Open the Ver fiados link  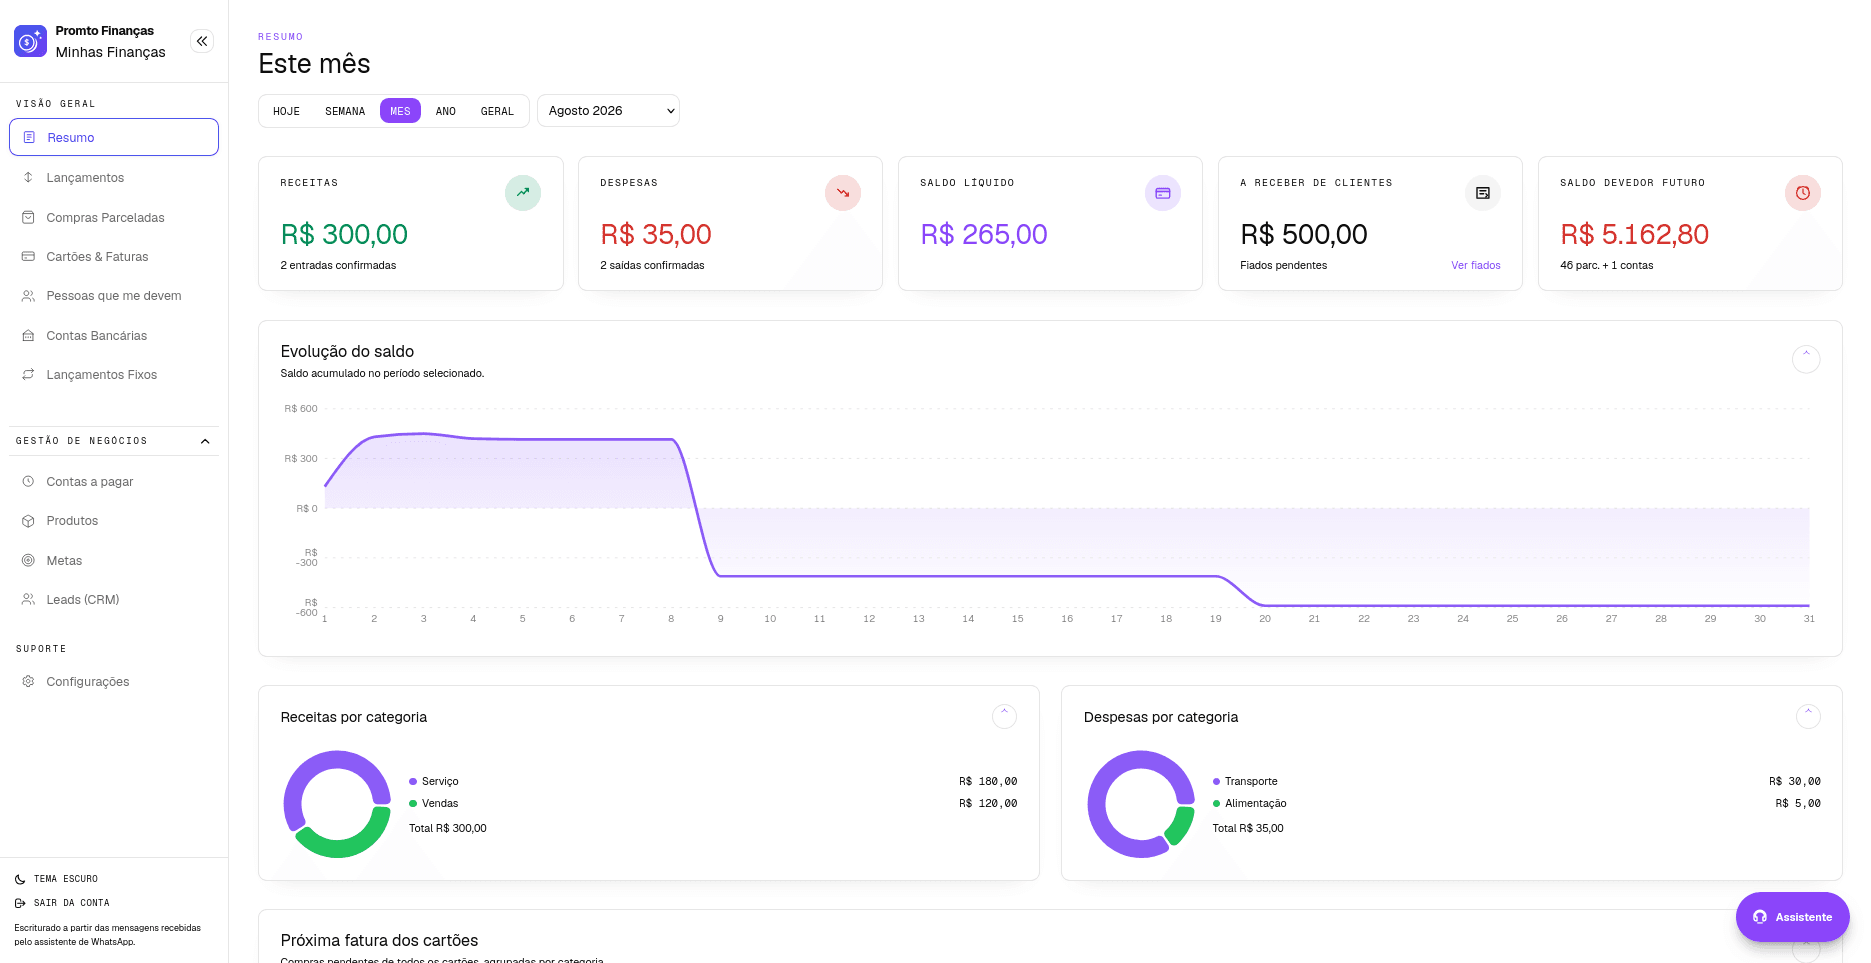[x=1476, y=265]
